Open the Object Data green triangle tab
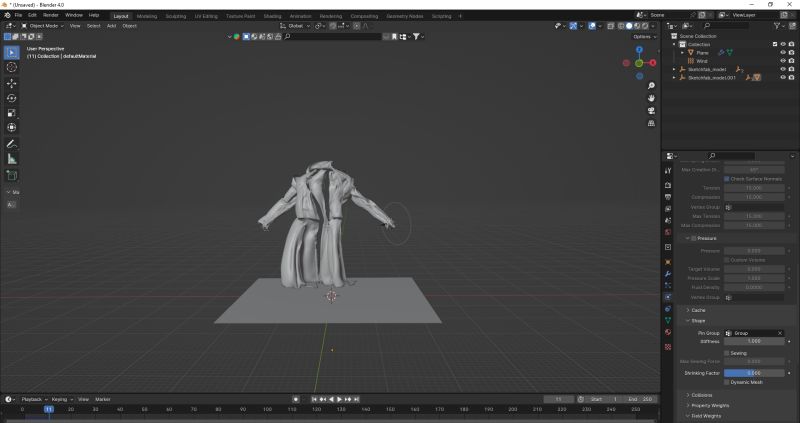This screenshot has height=423, width=800. point(668,320)
